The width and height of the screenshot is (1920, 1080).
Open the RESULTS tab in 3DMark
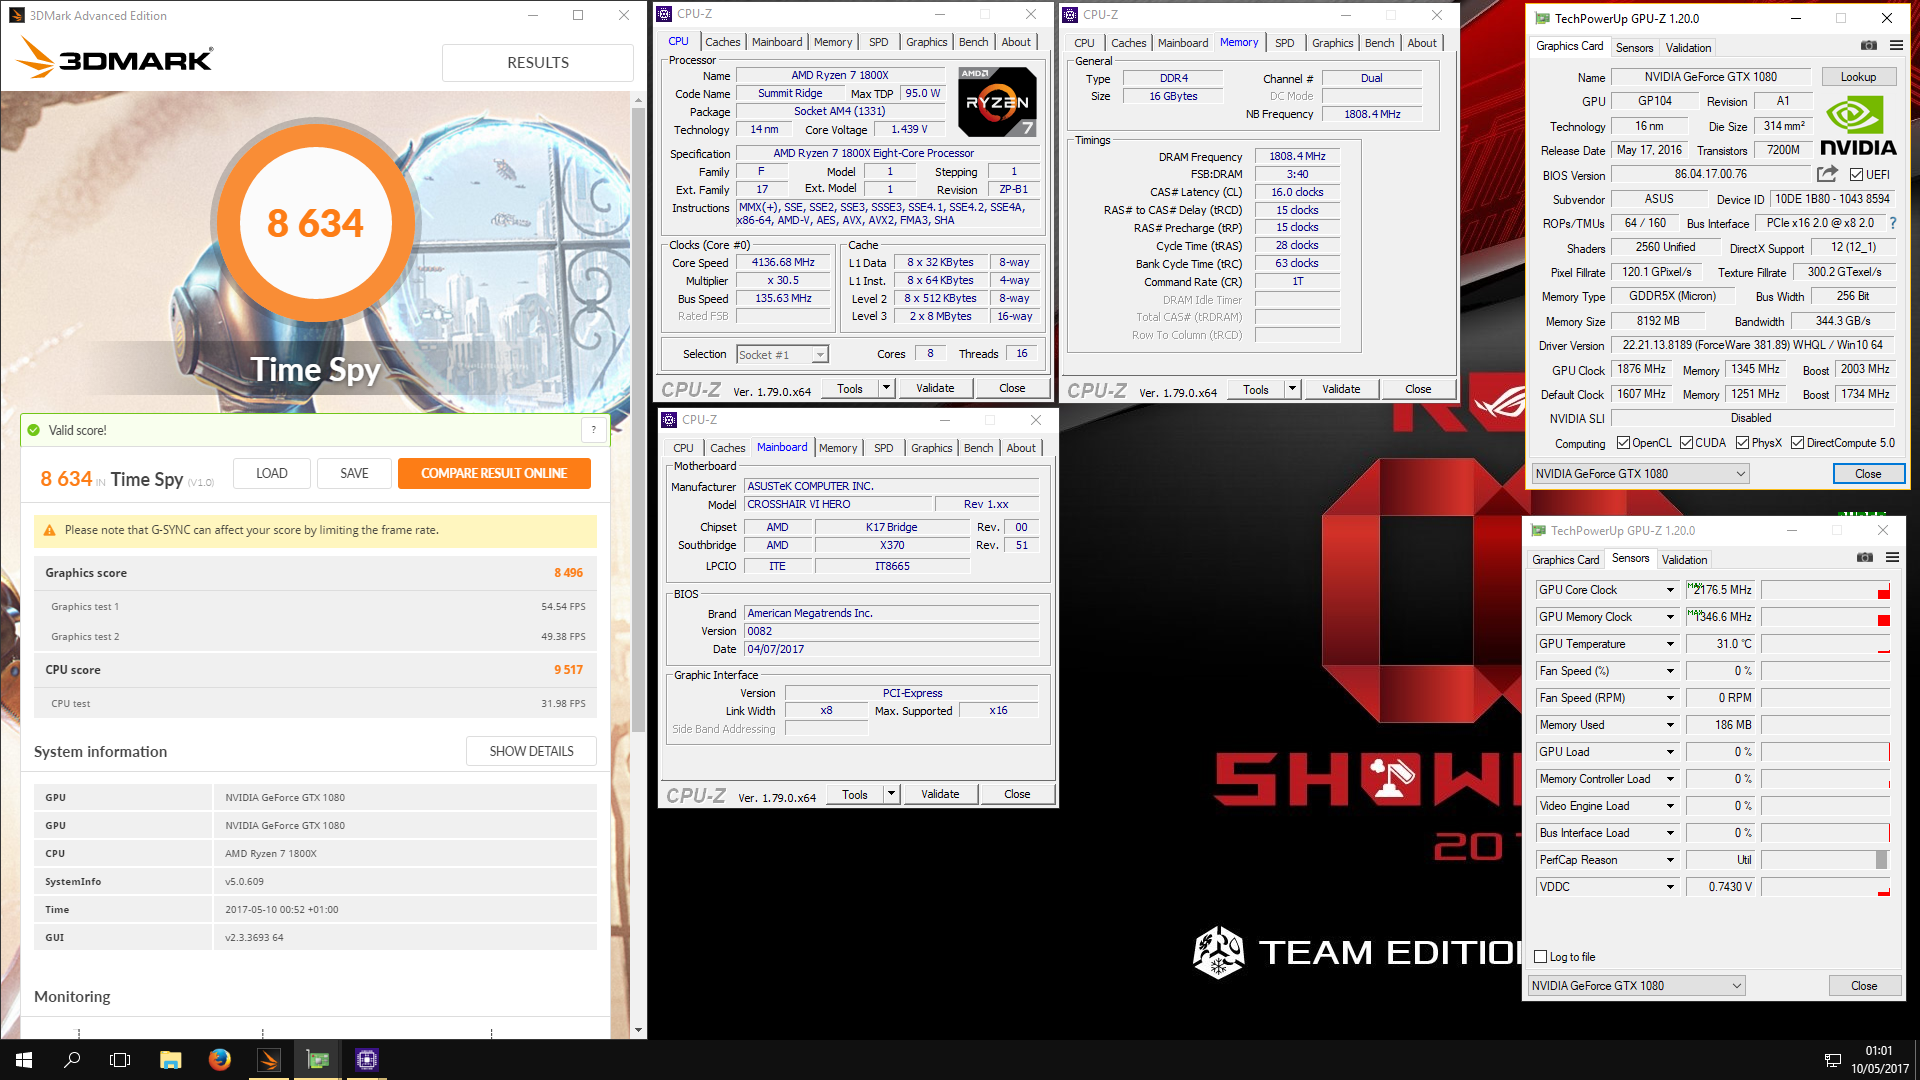tap(538, 62)
